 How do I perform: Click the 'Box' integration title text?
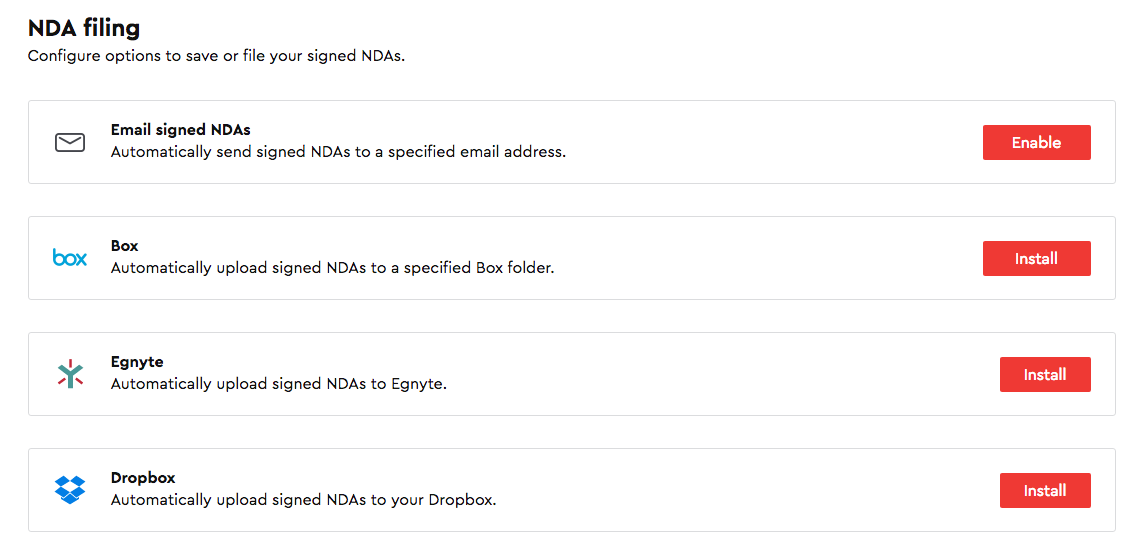[x=124, y=246]
